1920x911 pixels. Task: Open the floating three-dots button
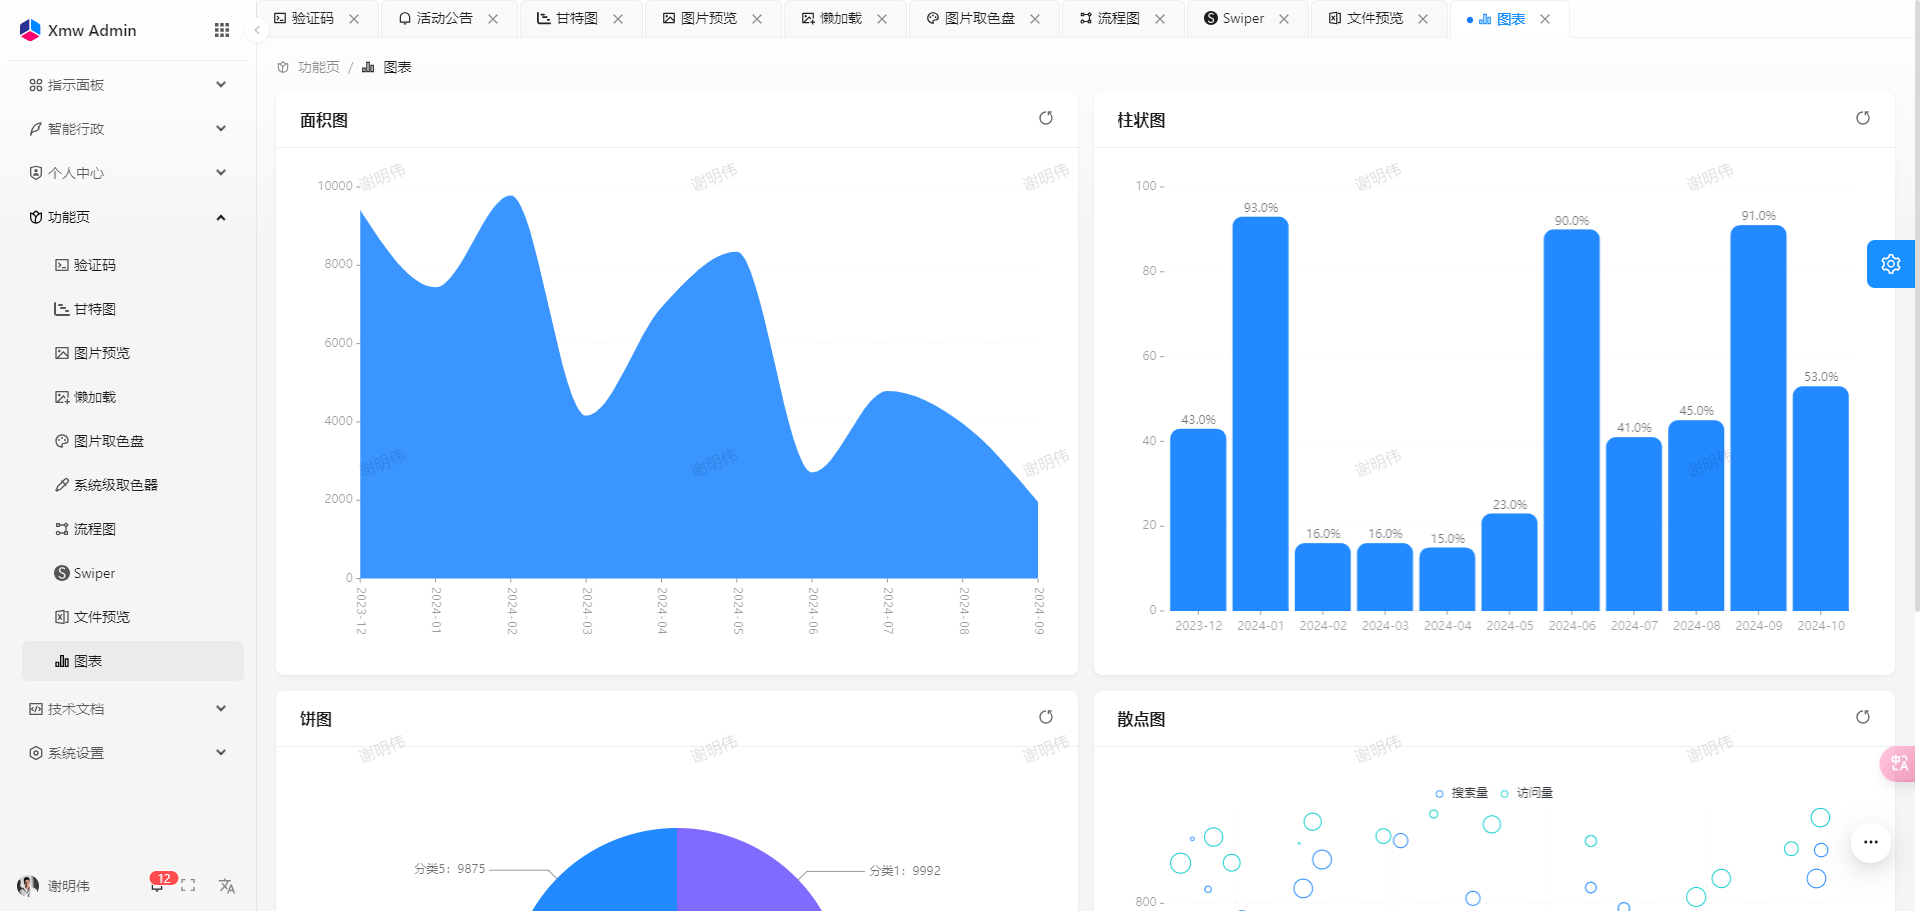point(1871,842)
